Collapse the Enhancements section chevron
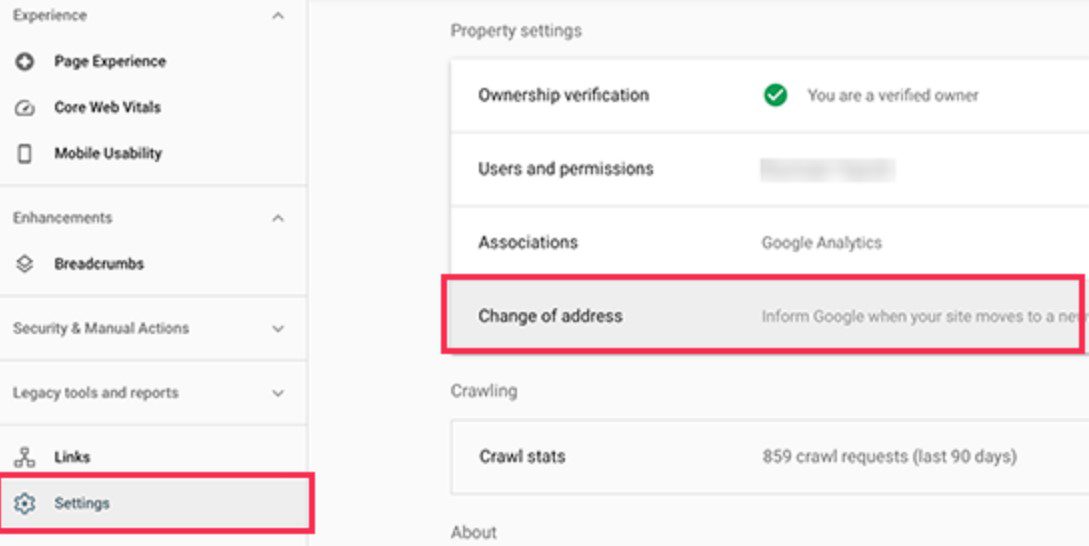The image size is (1089, 546). point(278,218)
